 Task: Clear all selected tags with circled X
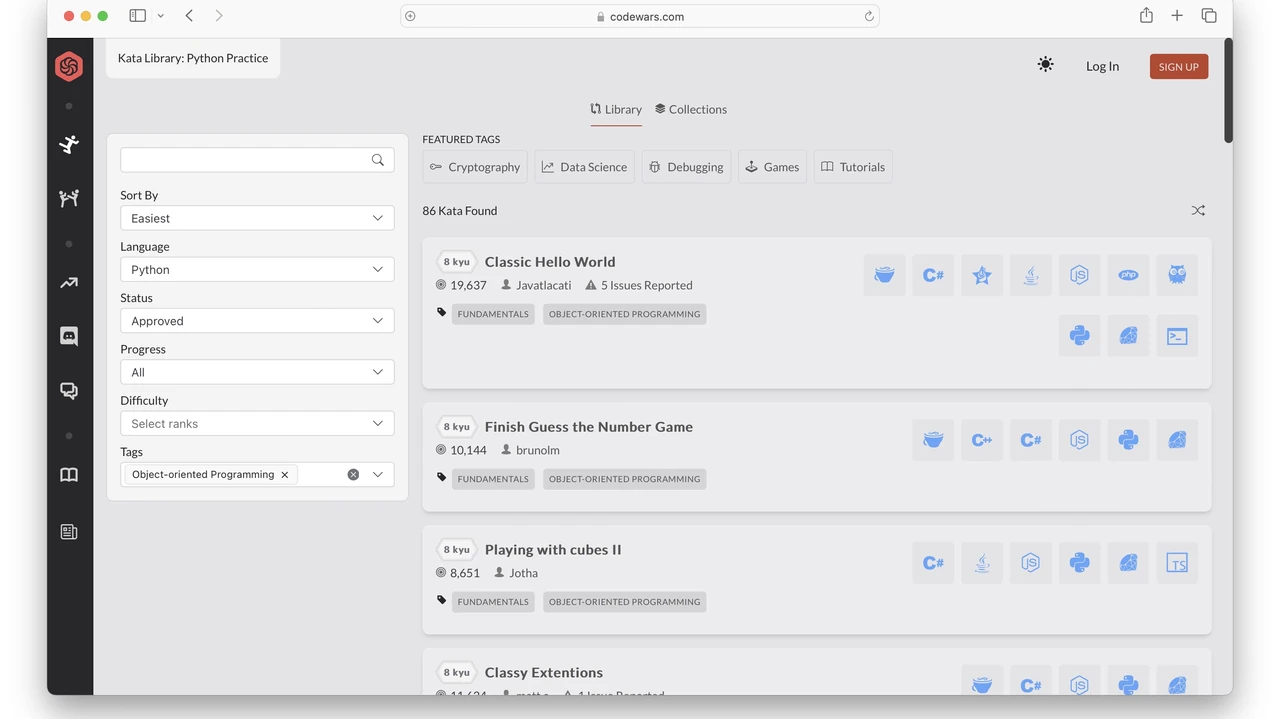[x=353, y=475]
